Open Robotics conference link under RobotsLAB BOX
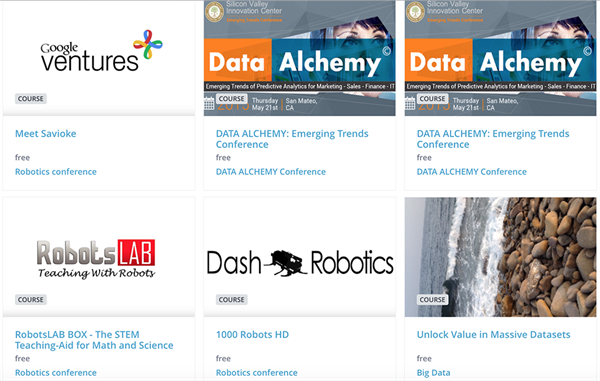Image resolution: width=600 pixels, height=381 pixels. [x=56, y=373]
